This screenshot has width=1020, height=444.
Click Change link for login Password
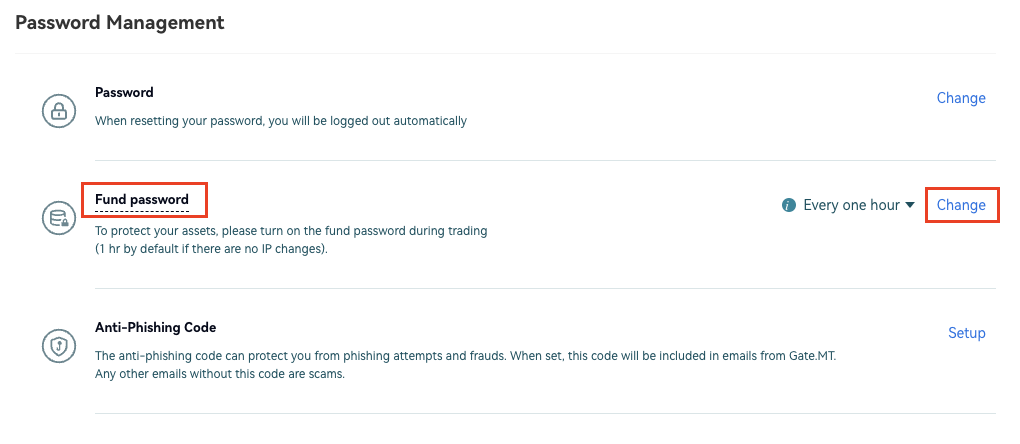pos(961,98)
